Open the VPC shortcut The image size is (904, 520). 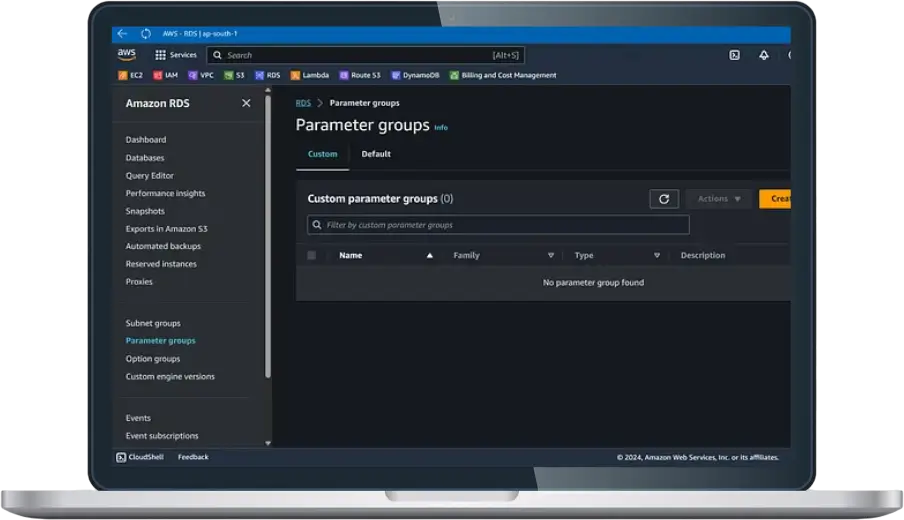(201, 75)
